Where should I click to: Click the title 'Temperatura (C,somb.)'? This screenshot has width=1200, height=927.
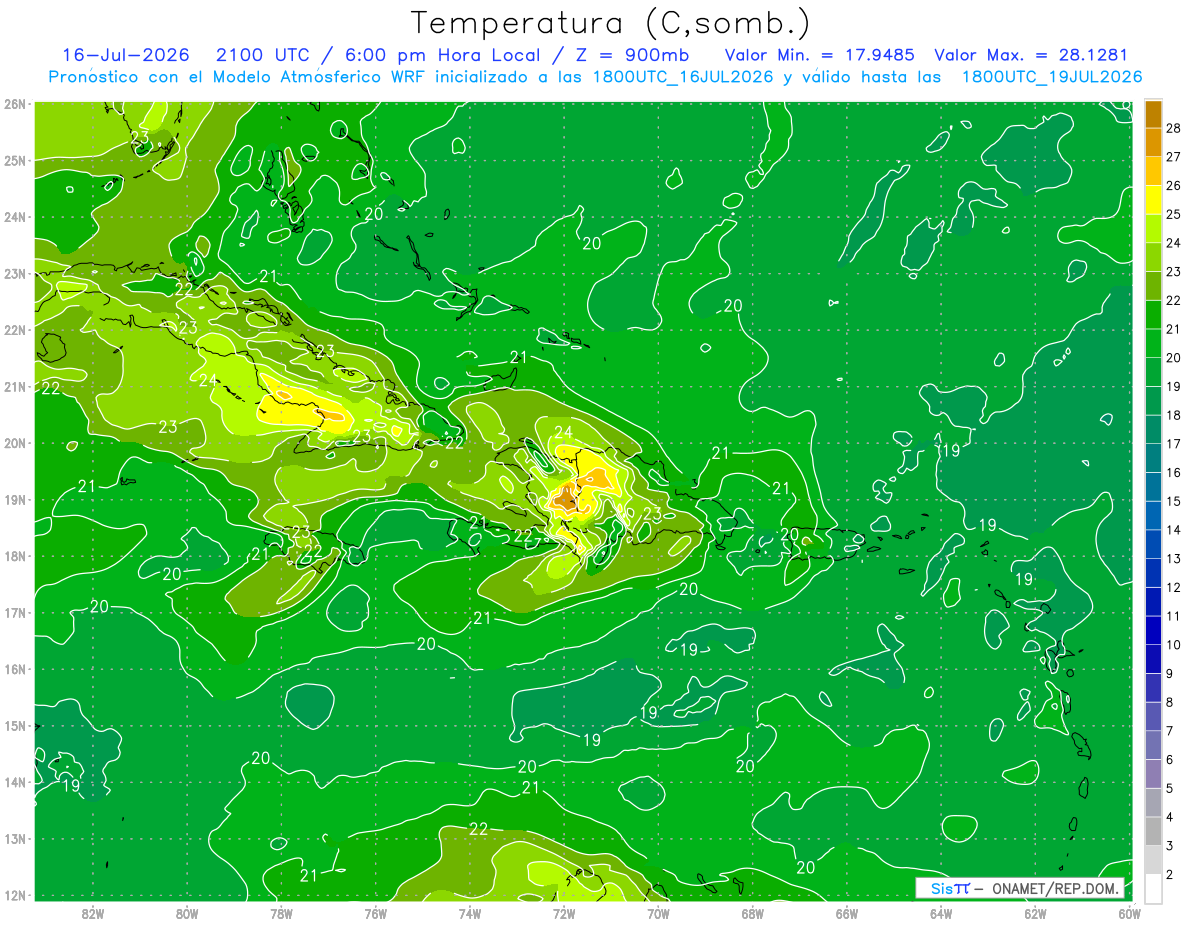click(x=610, y=23)
